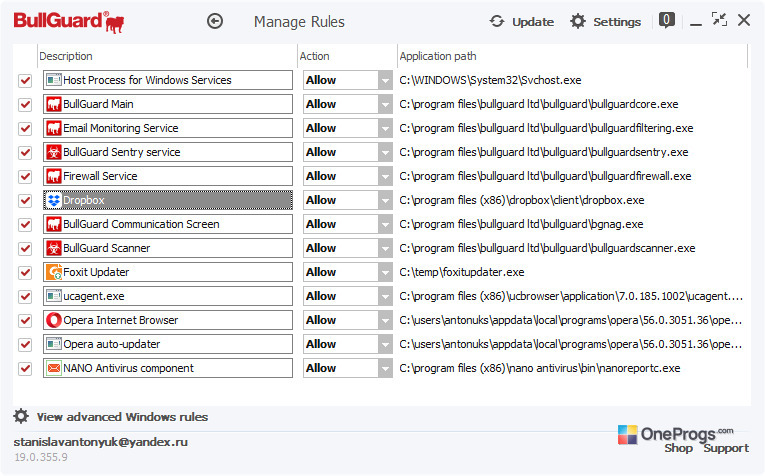Viewport: 765px width, 476px height.
Task: Click the Support link
Action: coord(726,448)
